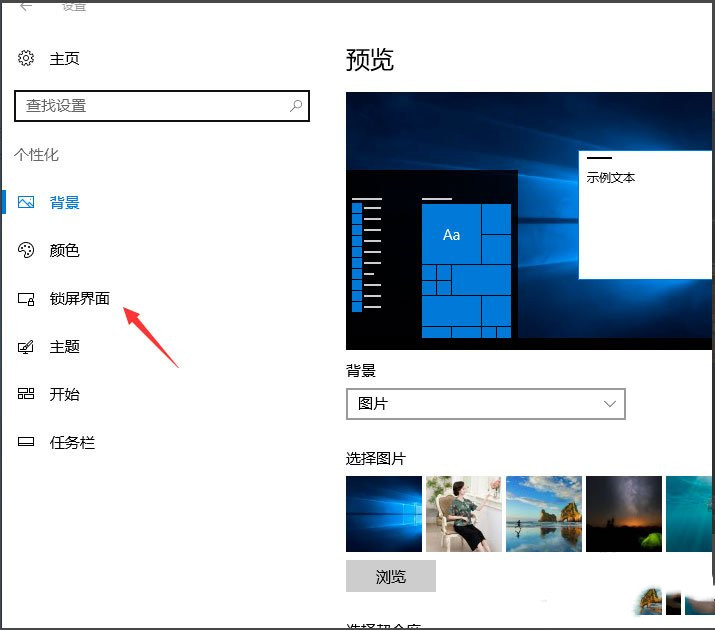Click the Aa tile in preview
This screenshot has height=630, width=715.
451,234
